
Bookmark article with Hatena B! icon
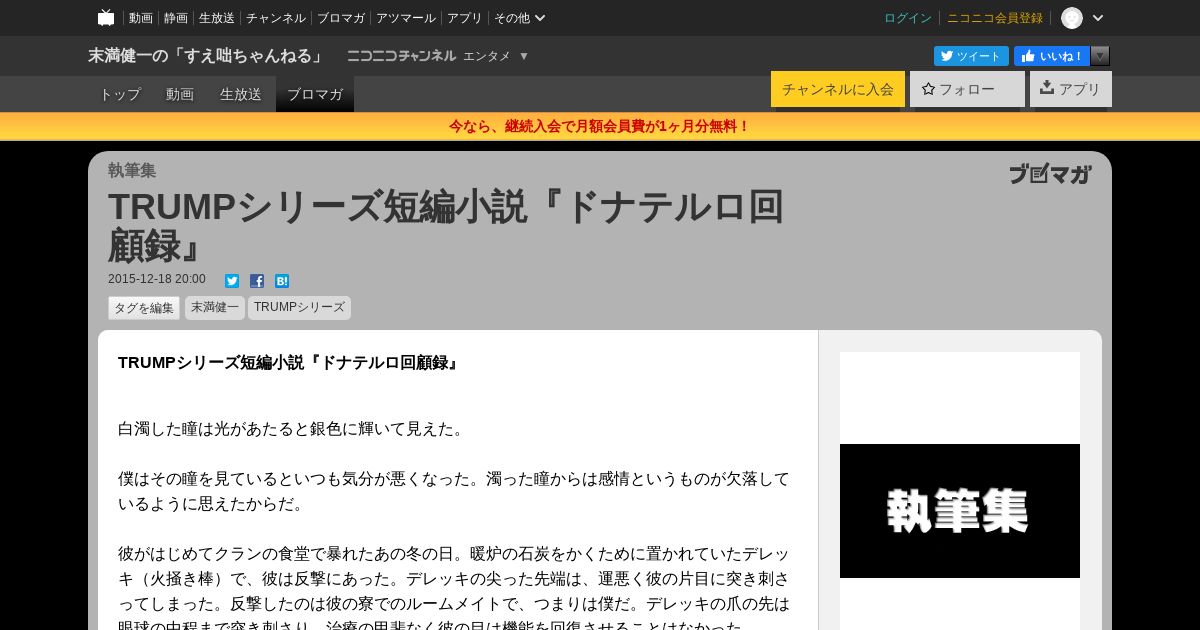click(282, 281)
